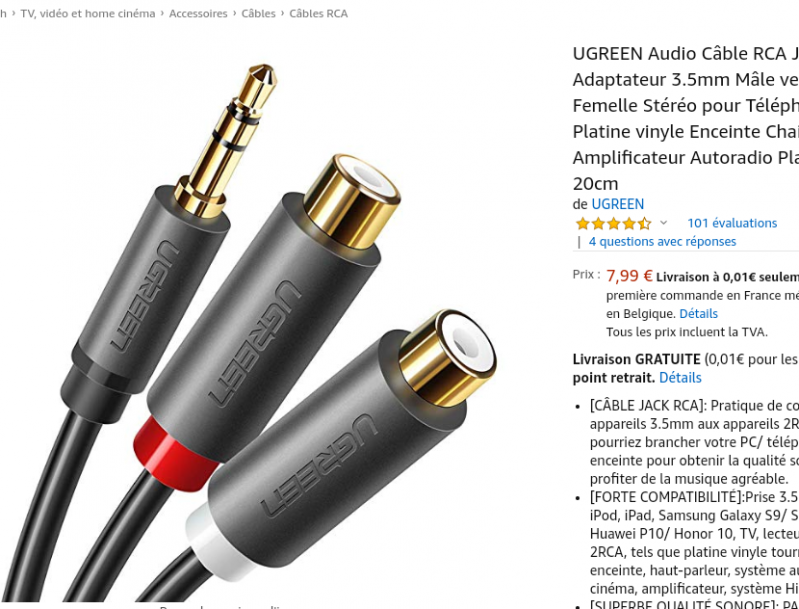Expand the ratings chevron beside the stars
The image size is (799, 609).
(663, 223)
